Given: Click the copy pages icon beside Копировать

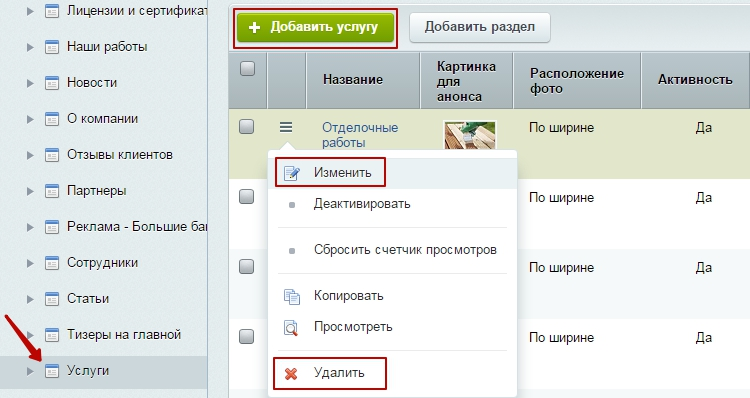Looking at the screenshot, I should click(x=292, y=297).
